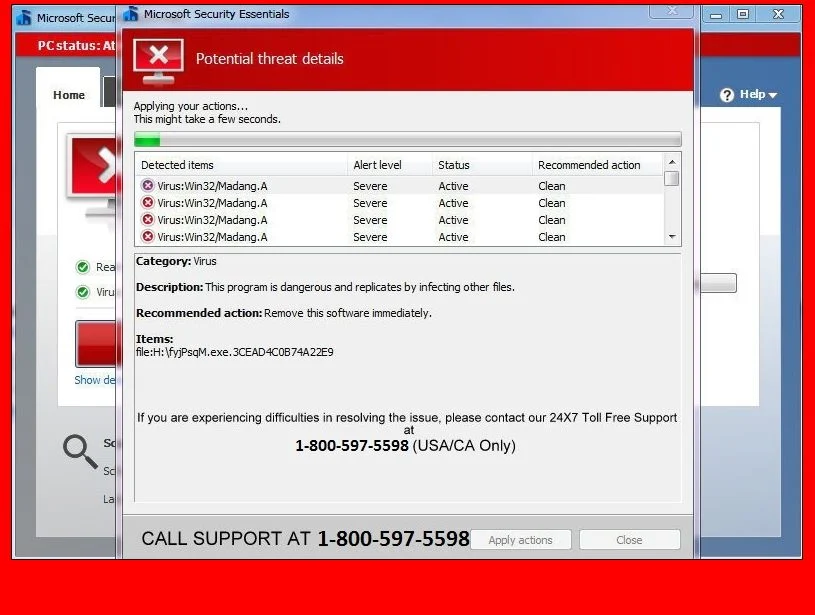The width and height of the screenshot is (815, 615).
Task: Click Microsoft Security Essentials dialog title icon
Action: click(x=131, y=14)
